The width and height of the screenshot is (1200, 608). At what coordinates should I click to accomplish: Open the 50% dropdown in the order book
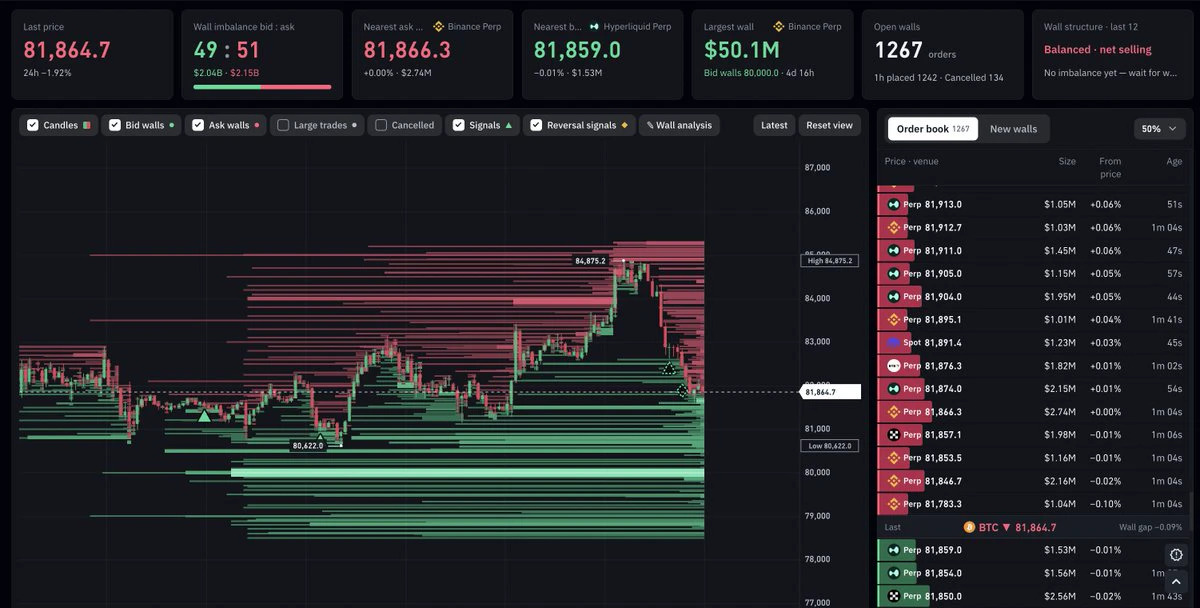1158,129
